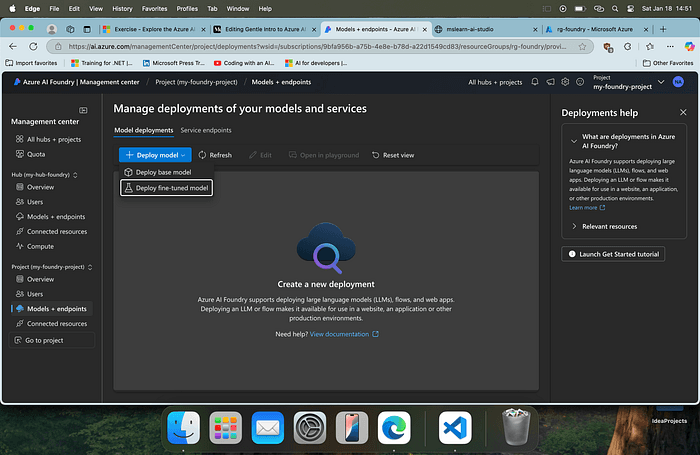Switch to Editing Gentle Intro to Azure tab
Viewport: 700px width, 455px height.
pyautogui.click(x=264, y=29)
